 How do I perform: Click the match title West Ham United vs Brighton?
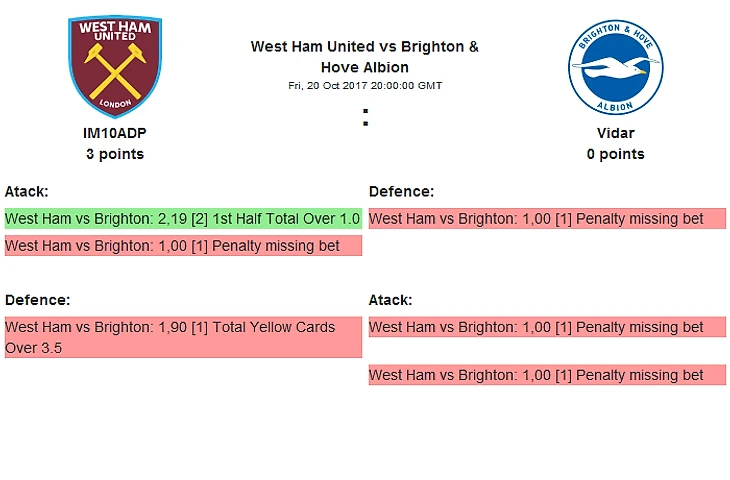(x=364, y=47)
